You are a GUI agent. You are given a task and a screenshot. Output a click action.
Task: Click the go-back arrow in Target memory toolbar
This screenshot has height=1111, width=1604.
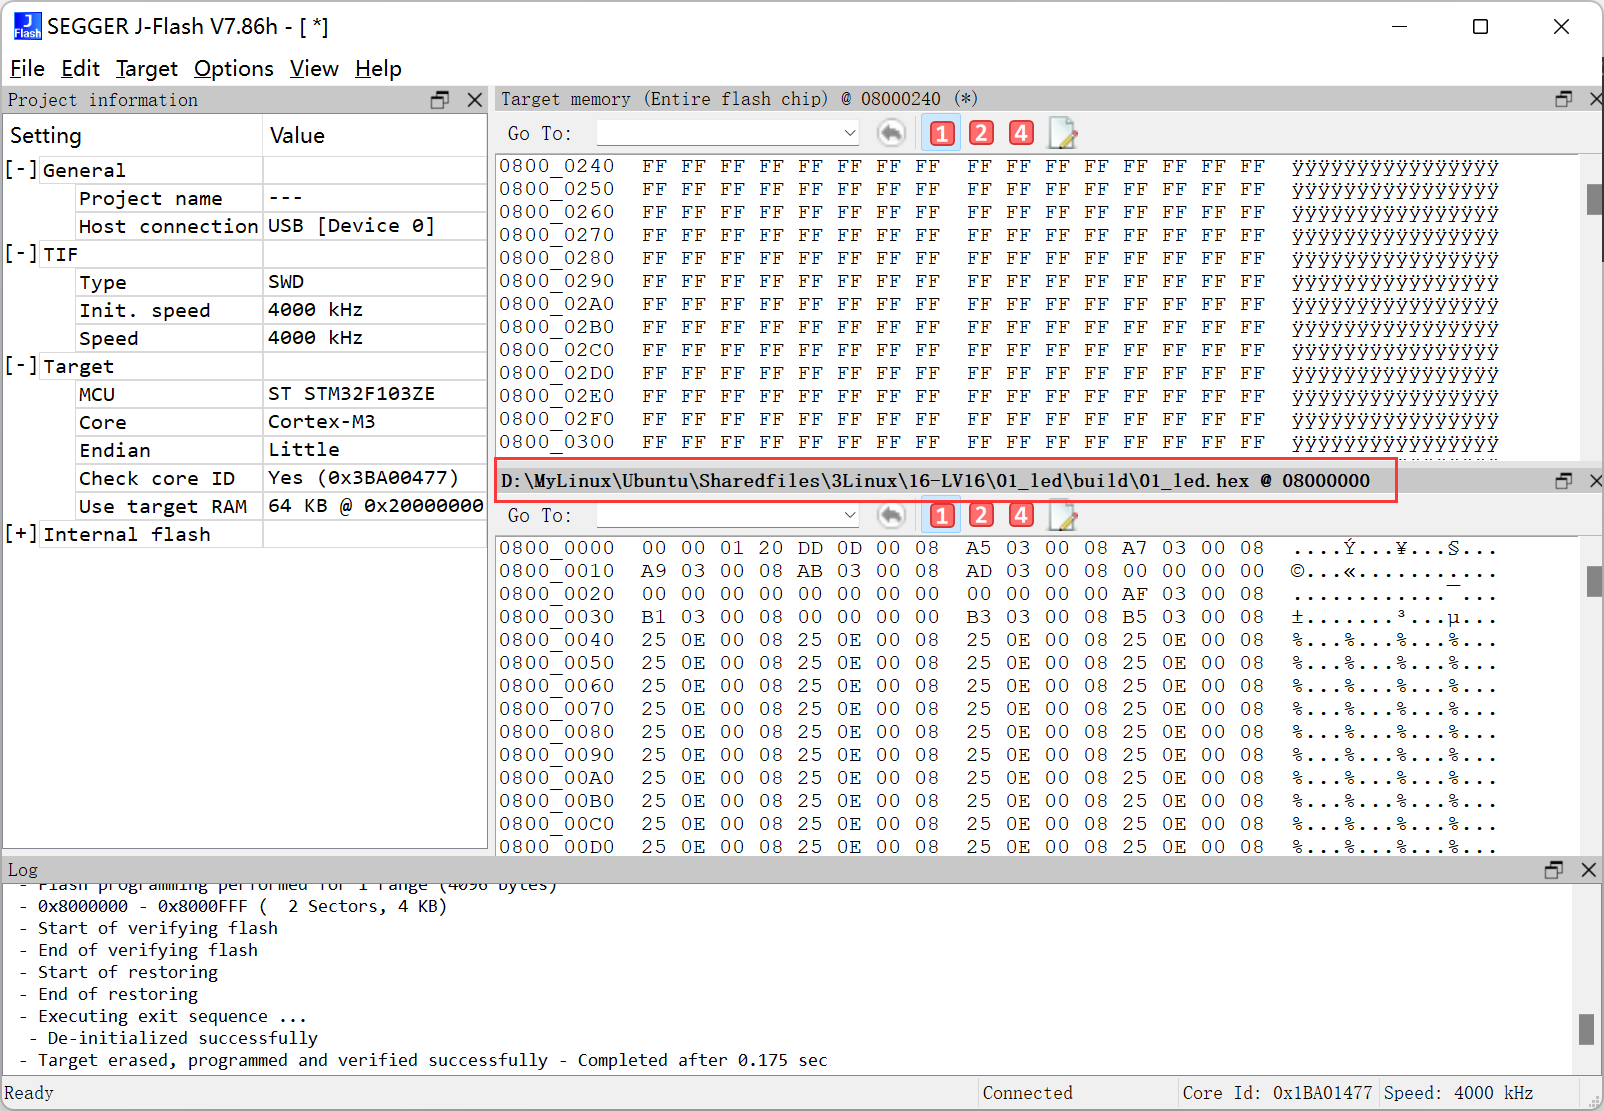point(890,133)
